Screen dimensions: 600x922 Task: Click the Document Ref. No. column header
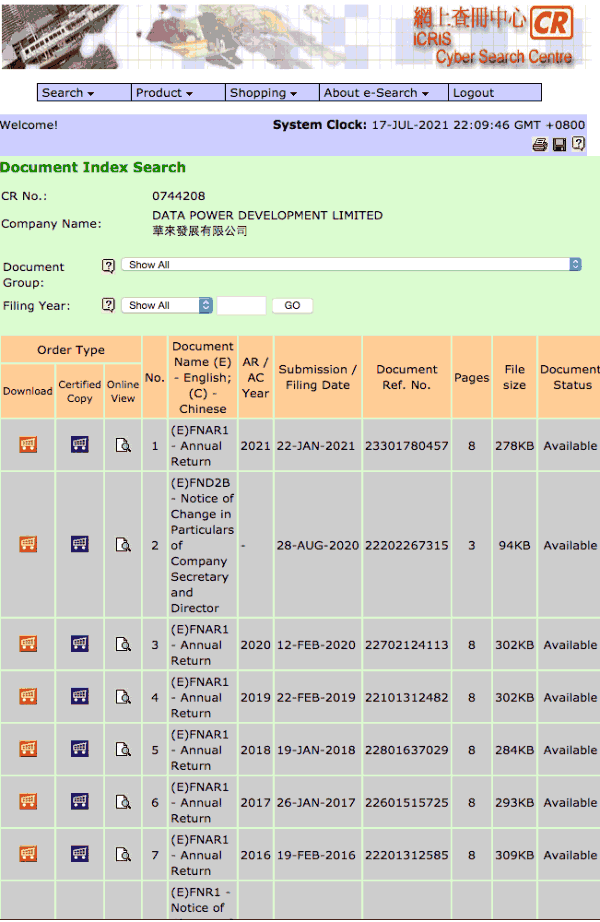406,377
